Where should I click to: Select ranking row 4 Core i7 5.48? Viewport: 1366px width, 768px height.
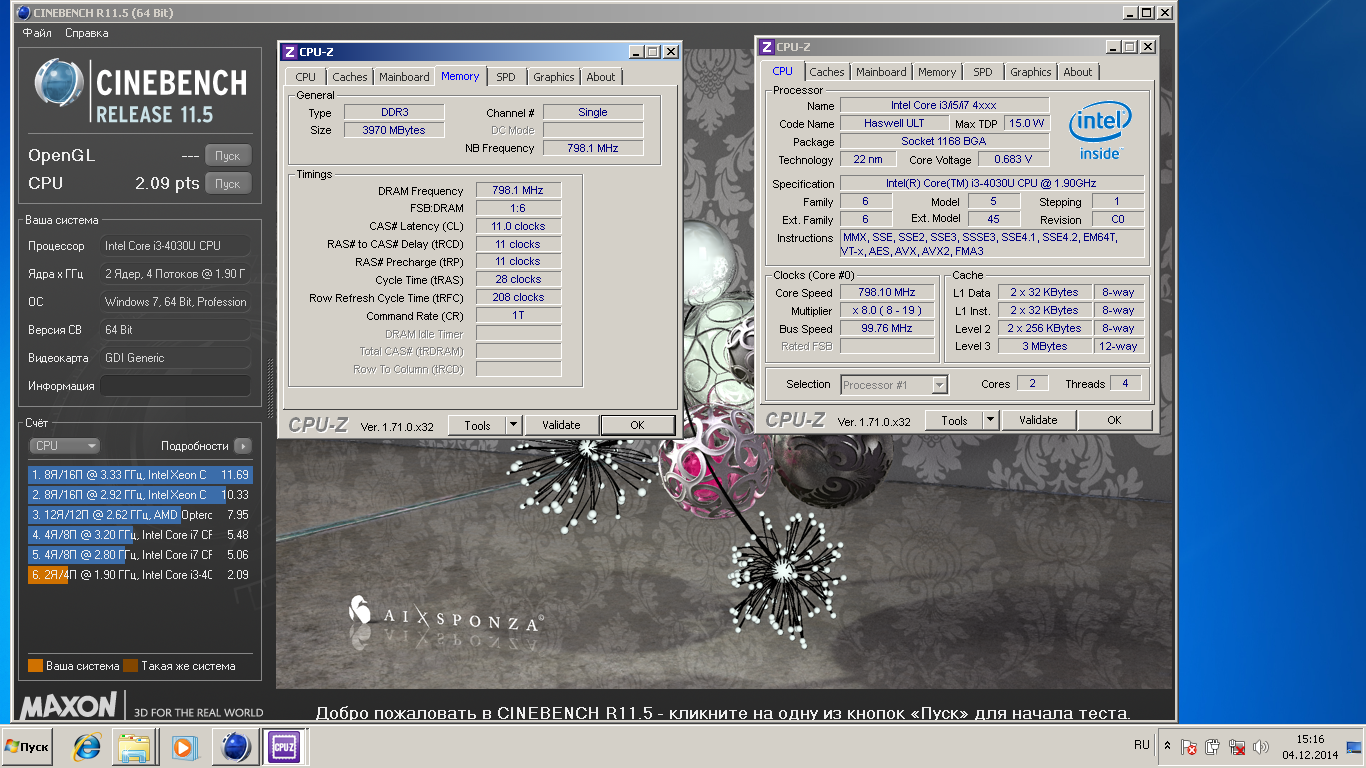pos(140,535)
